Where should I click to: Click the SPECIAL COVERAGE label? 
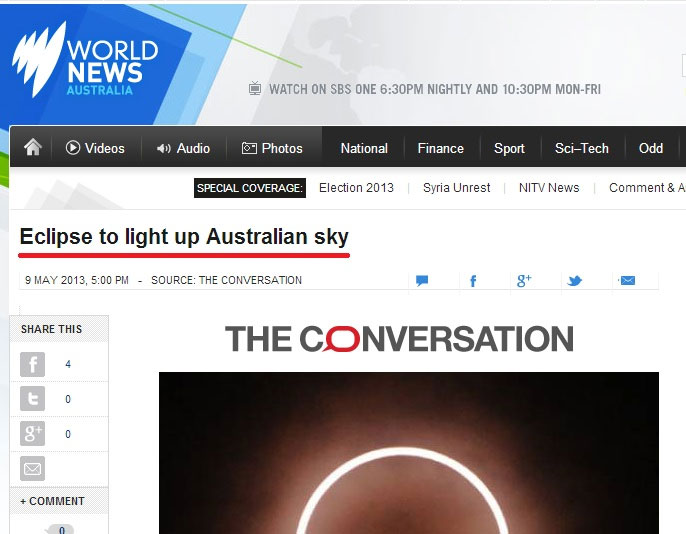click(x=250, y=188)
